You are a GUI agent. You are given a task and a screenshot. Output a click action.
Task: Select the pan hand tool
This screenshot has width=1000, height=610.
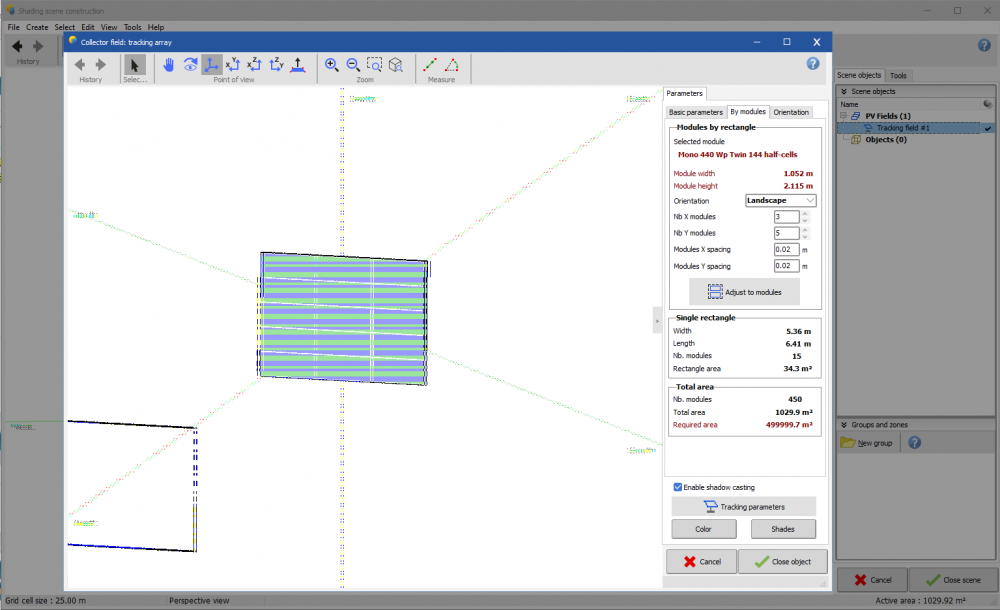click(x=169, y=65)
